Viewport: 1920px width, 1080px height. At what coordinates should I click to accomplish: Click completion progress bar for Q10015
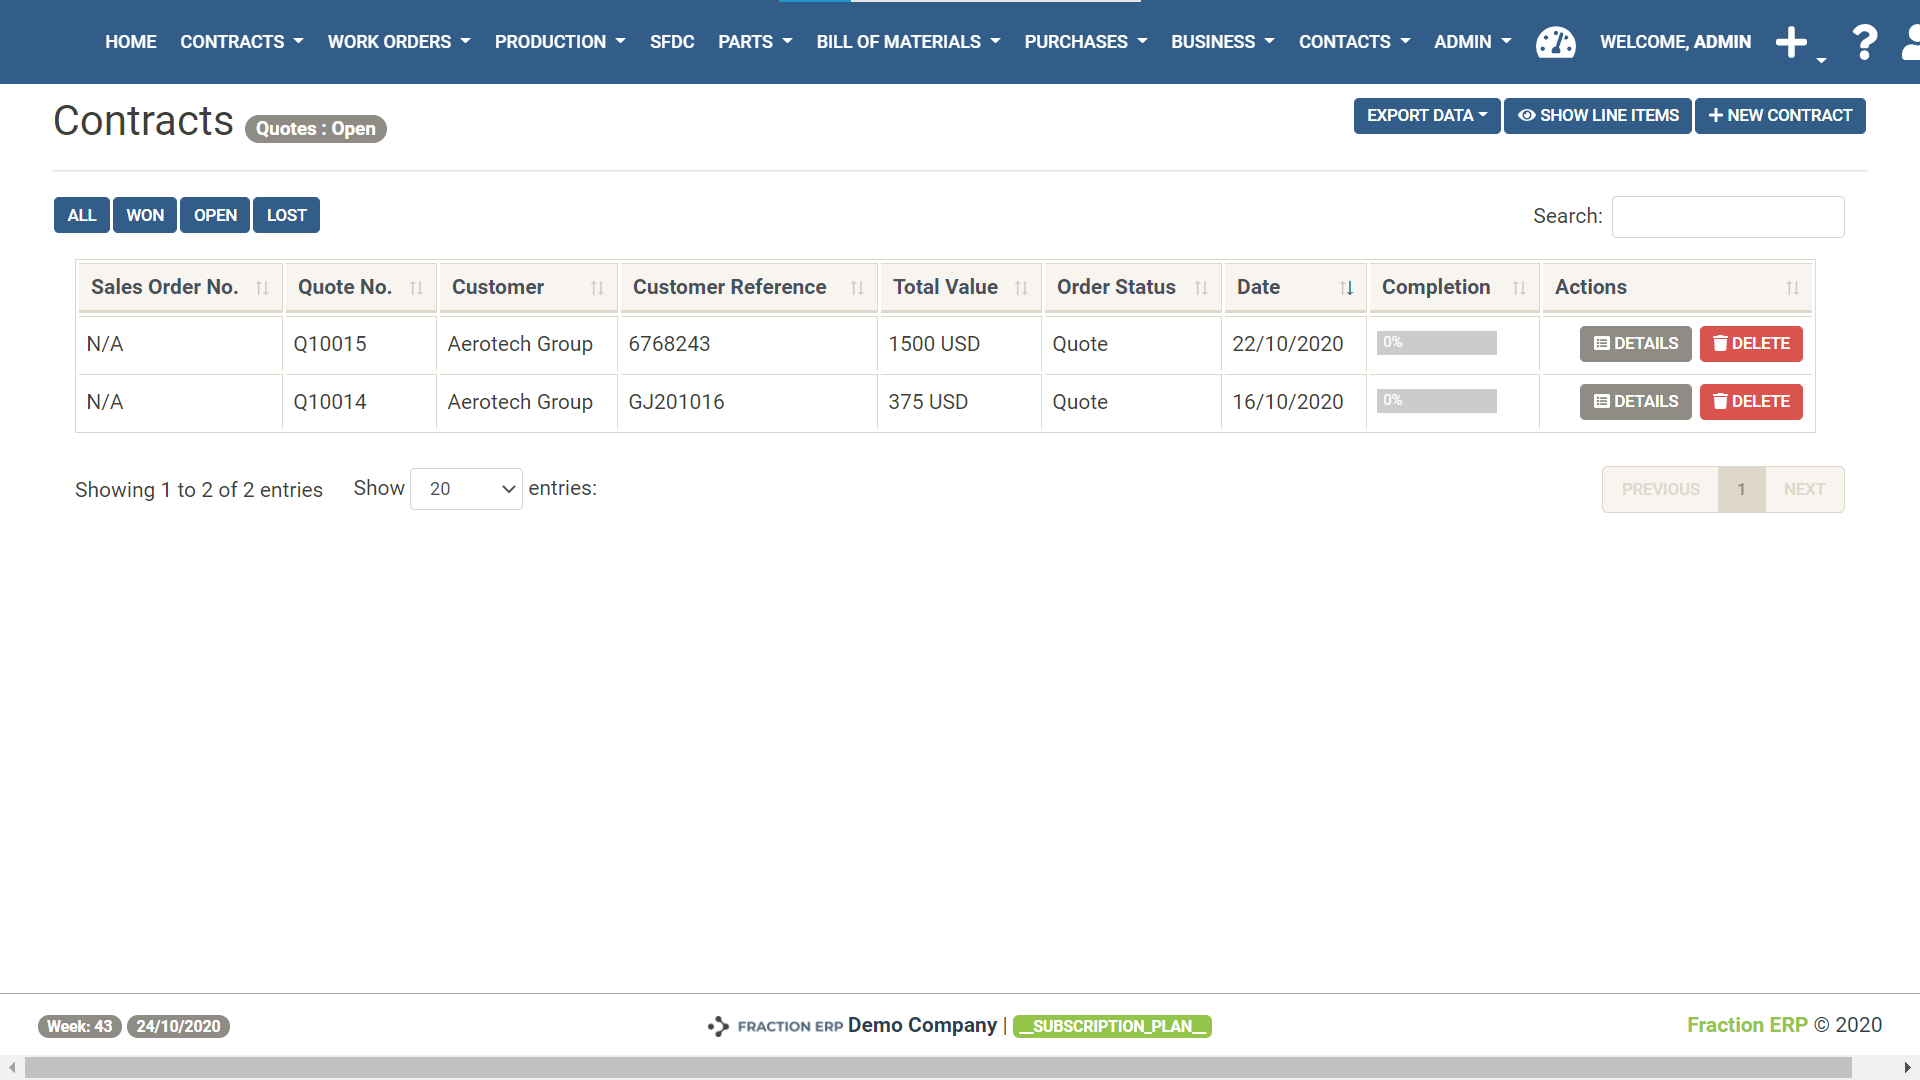(x=1436, y=343)
